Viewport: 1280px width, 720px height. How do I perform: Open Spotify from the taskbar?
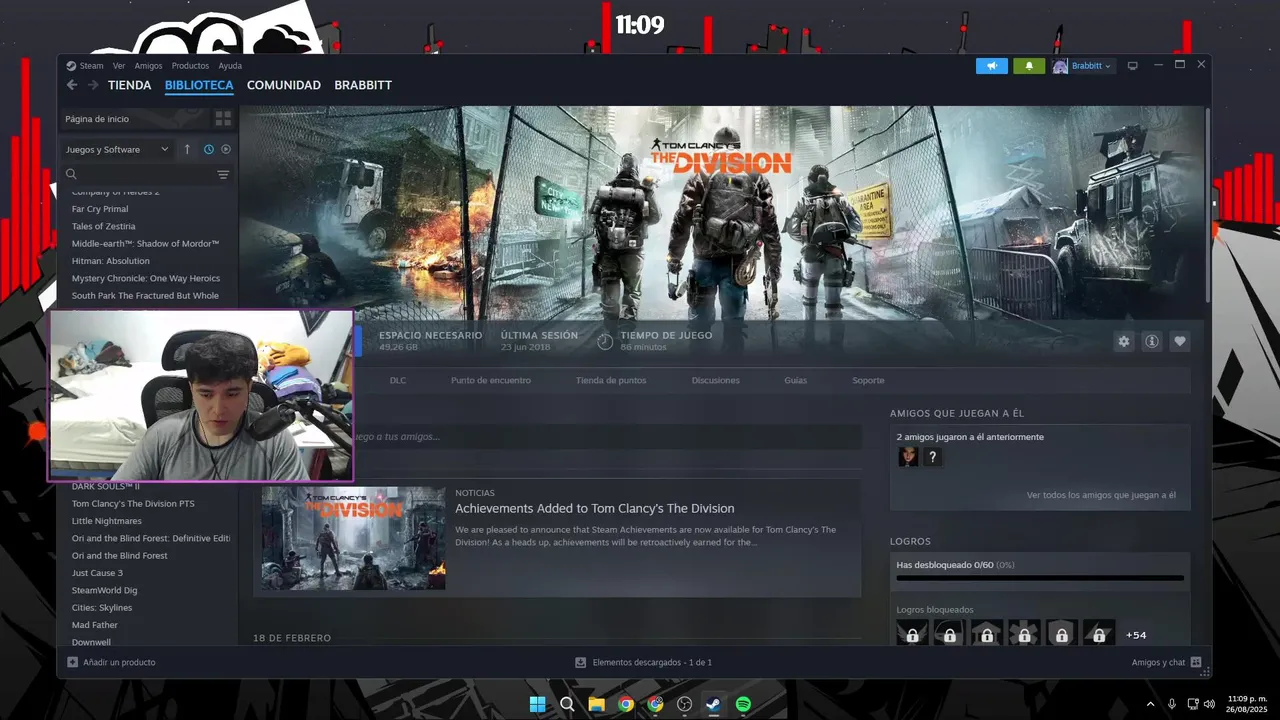(x=743, y=704)
